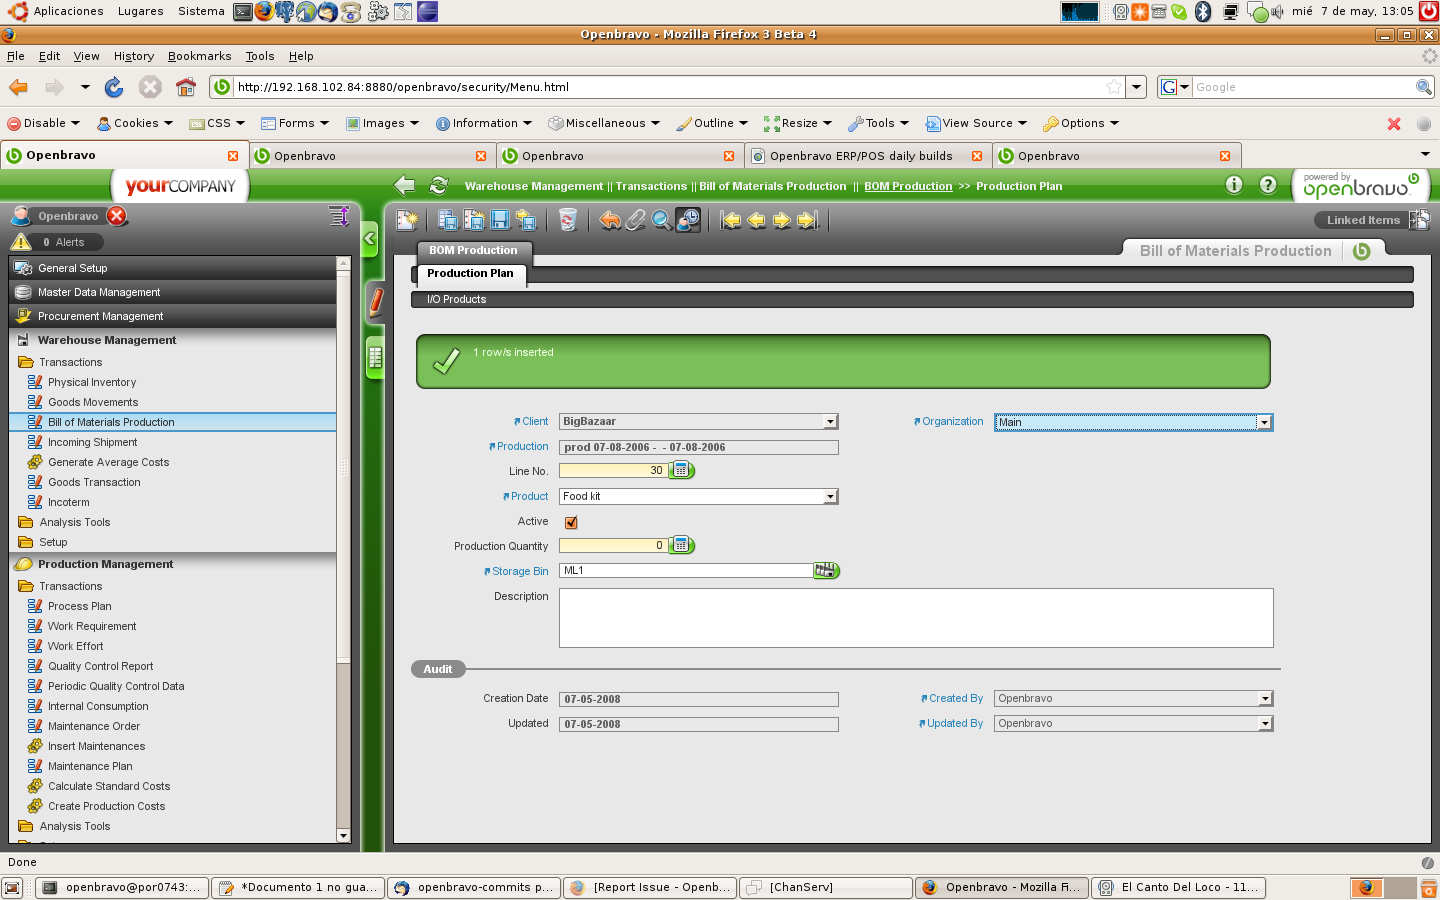Image resolution: width=1440 pixels, height=900 pixels.
Task: Uncheck the Active checkbox
Action: coord(571,522)
